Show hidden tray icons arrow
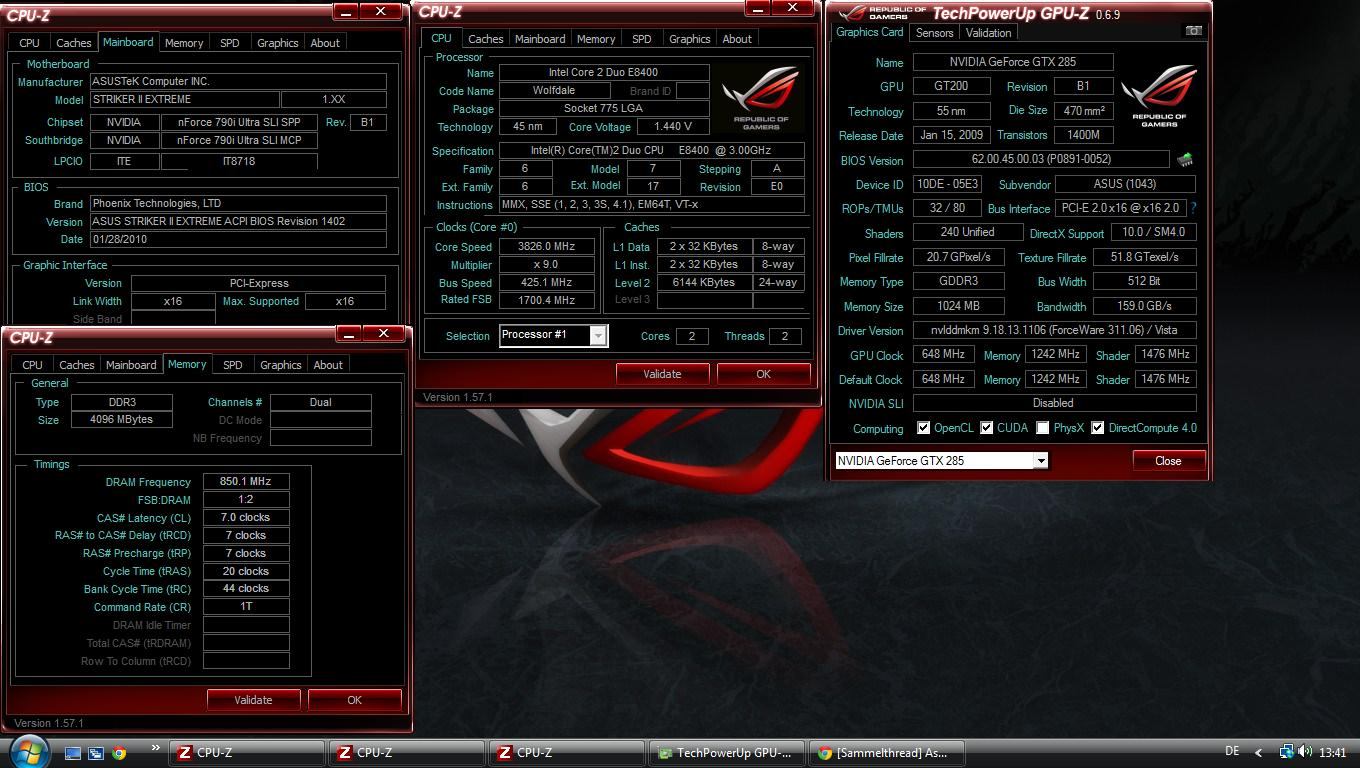The image size is (1360, 768). pos(1258,753)
